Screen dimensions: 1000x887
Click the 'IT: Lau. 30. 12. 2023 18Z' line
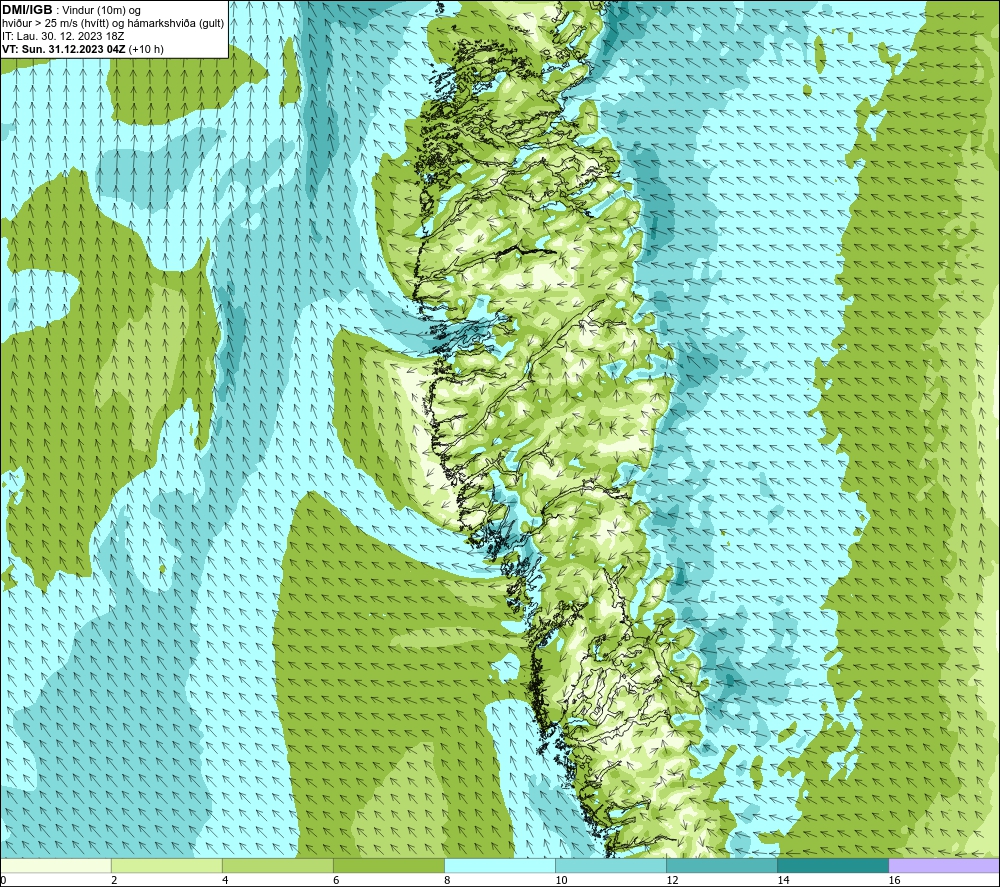coord(63,36)
